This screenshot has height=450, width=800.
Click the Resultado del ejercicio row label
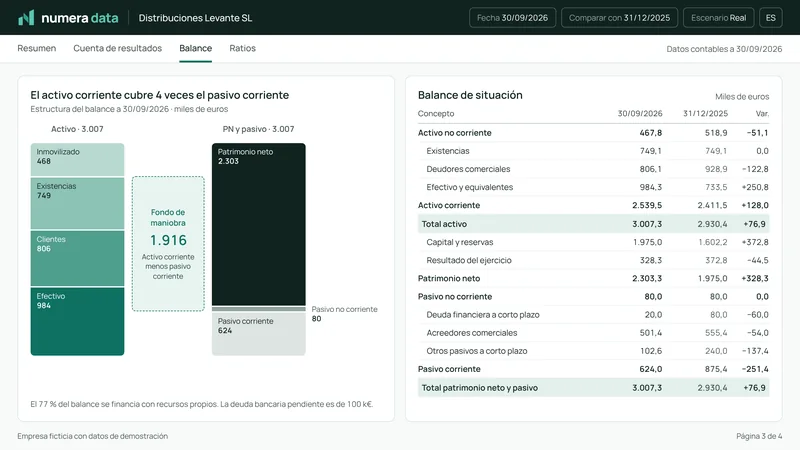469,260
